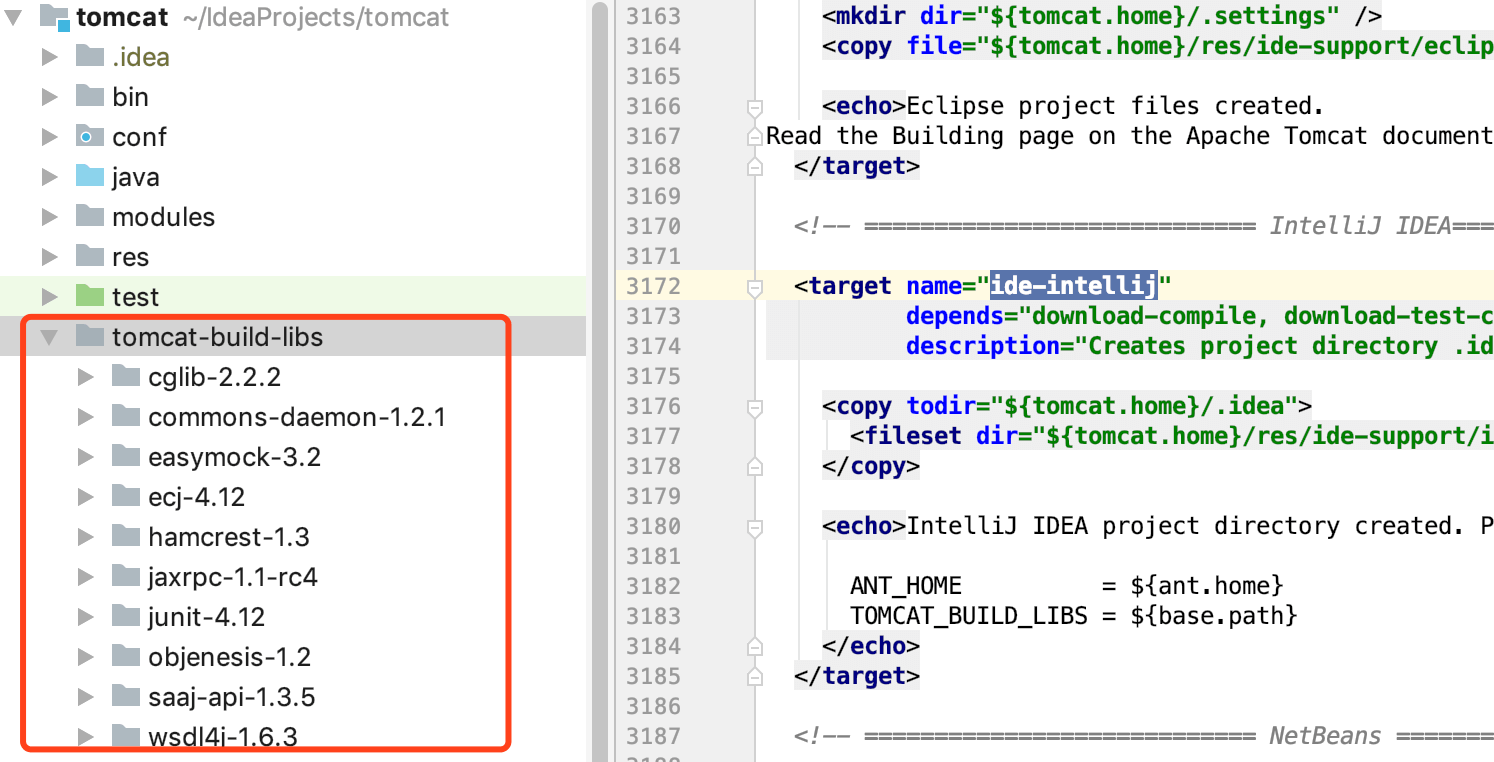Expand the commons-daemon-1.2.1 folder arrow
Image resolution: width=1494 pixels, height=762 pixels.
[x=86, y=417]
